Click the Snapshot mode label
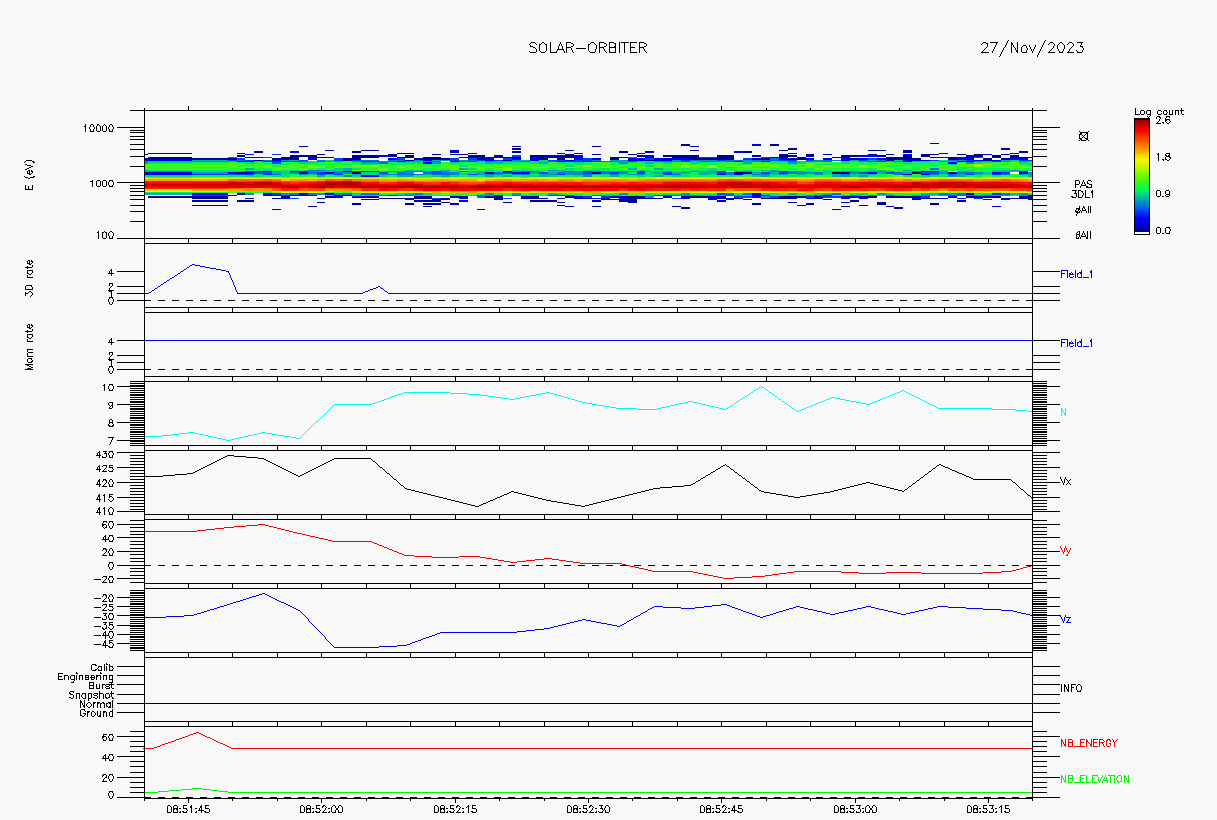 point(91,695)
